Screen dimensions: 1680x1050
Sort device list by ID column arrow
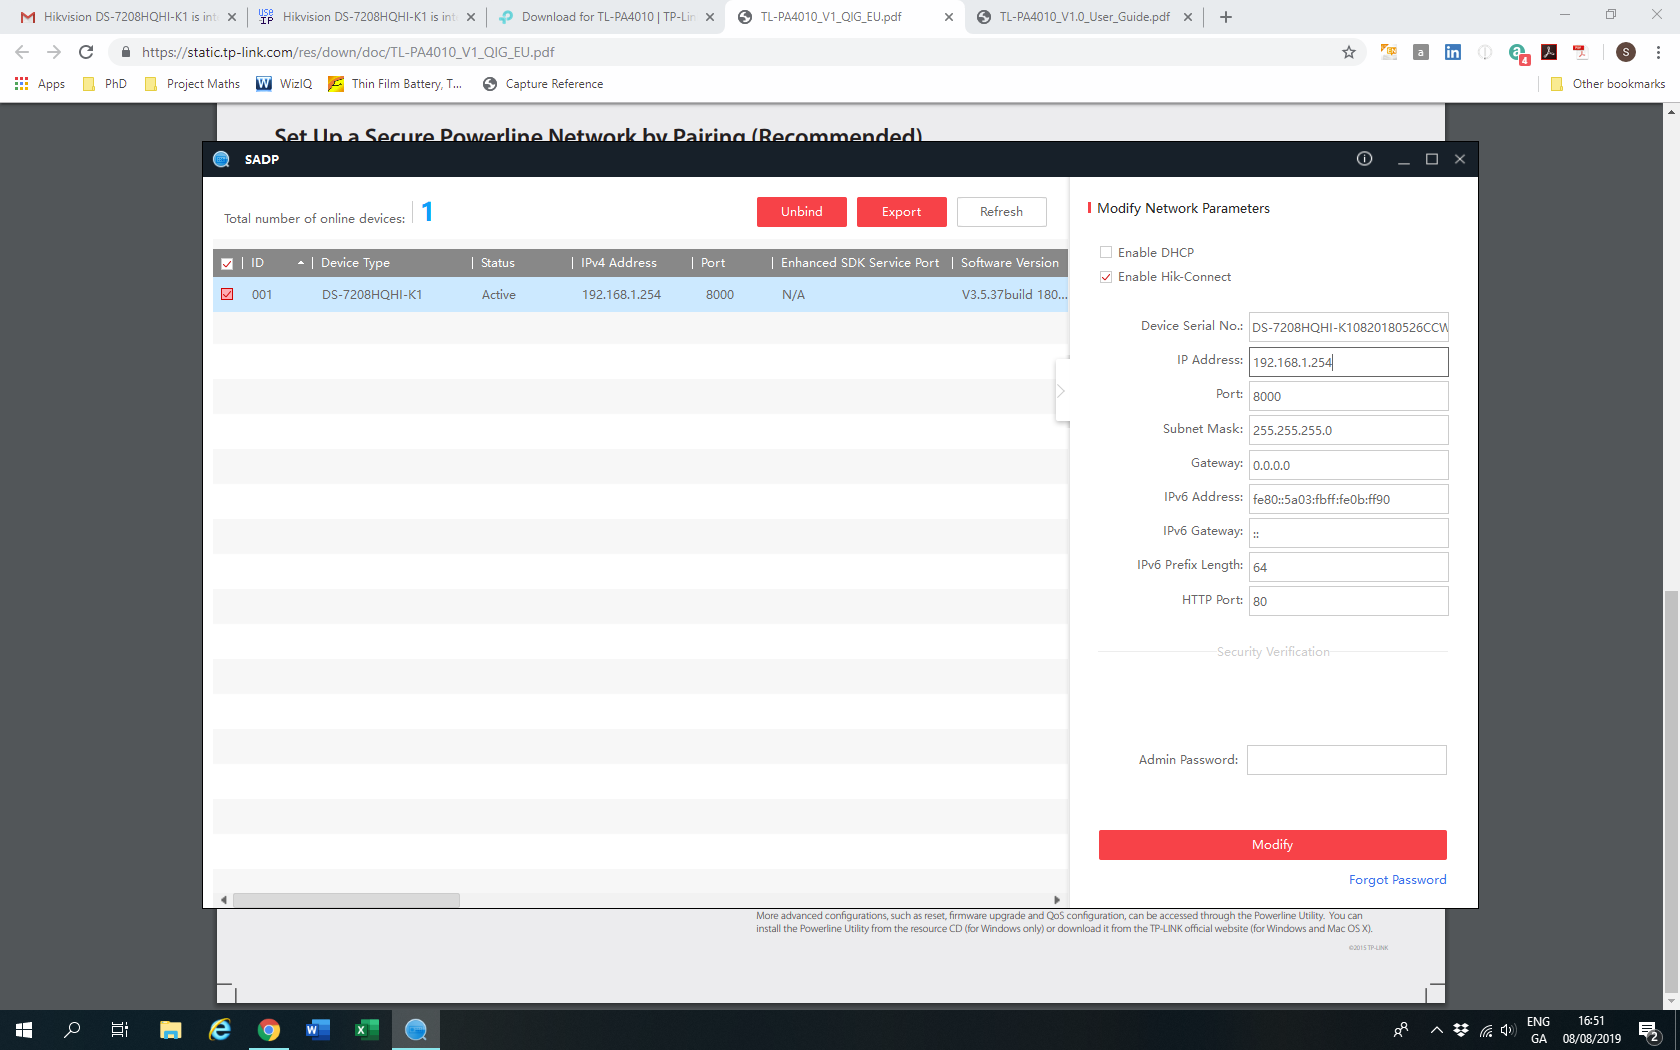(x=300, y=263)
